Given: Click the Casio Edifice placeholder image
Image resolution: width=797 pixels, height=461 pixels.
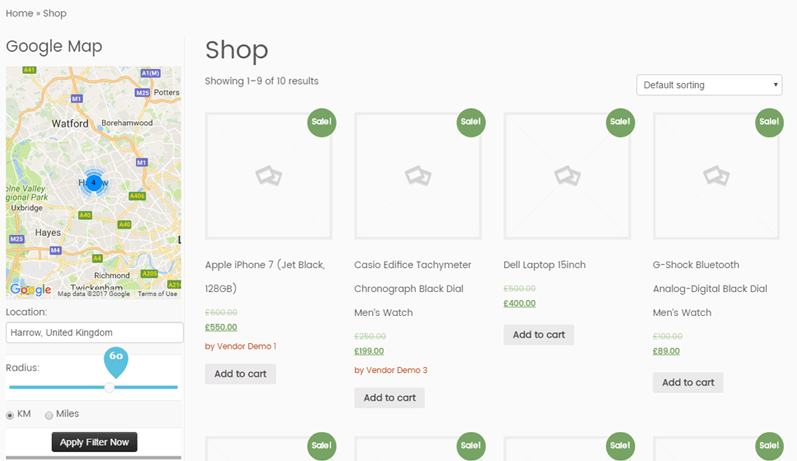Looking at the screenshot, I should [x=418, y=176].
